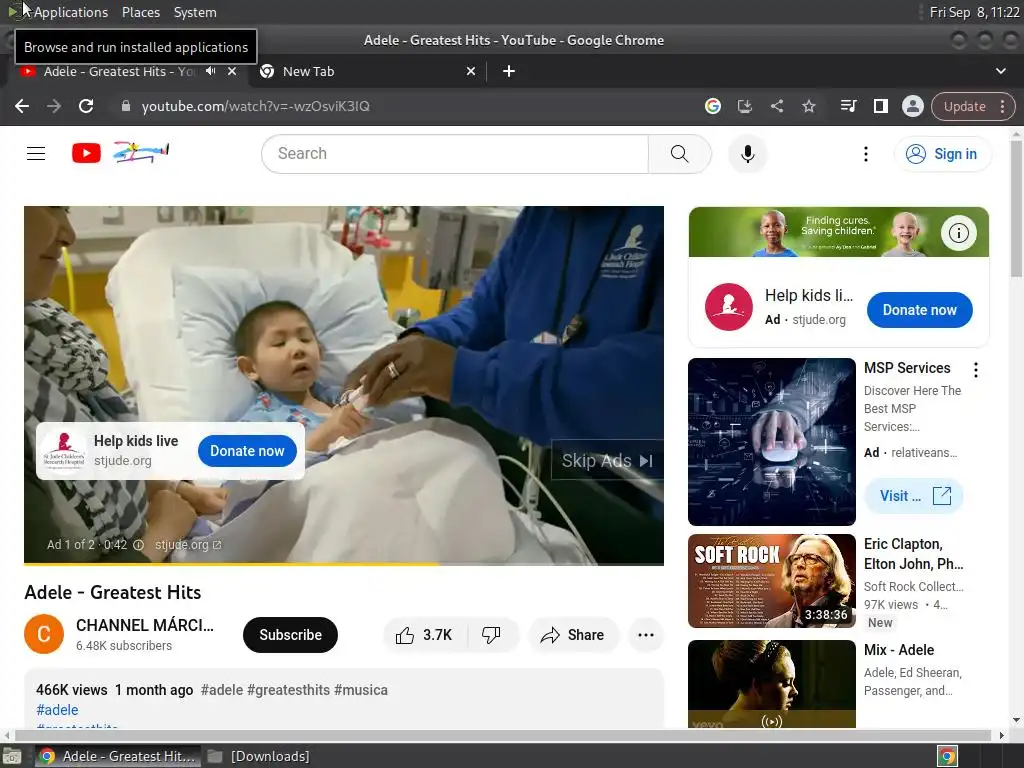This screenshot has width=1024, height=768.
Task: Open the Mix - Adele thumbnail
Action: coord(771,684)
